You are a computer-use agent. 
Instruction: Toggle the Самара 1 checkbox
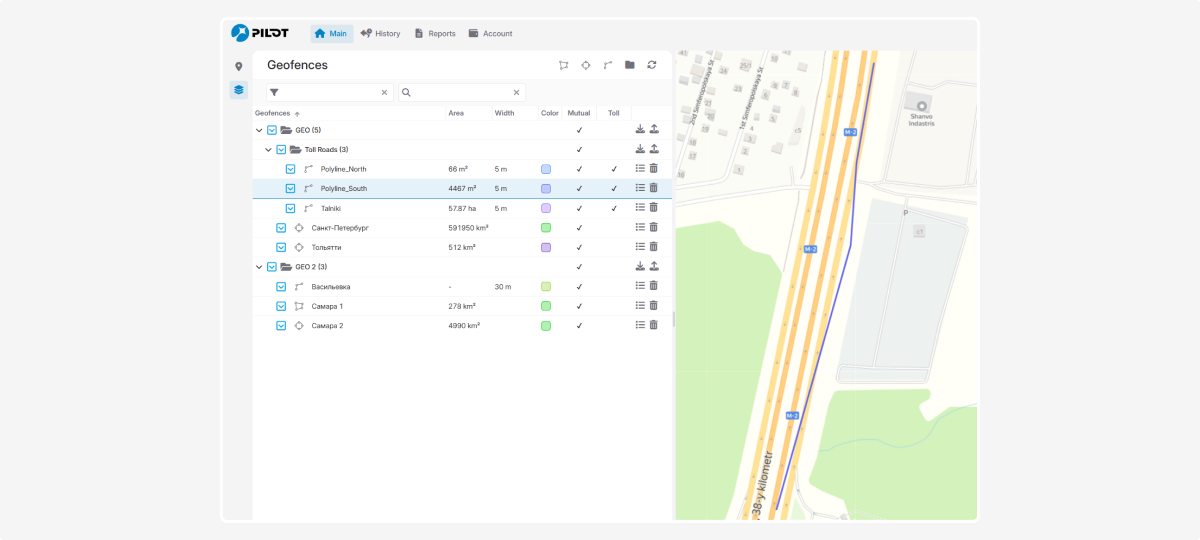pyautogui.click(x=281, y=306)
